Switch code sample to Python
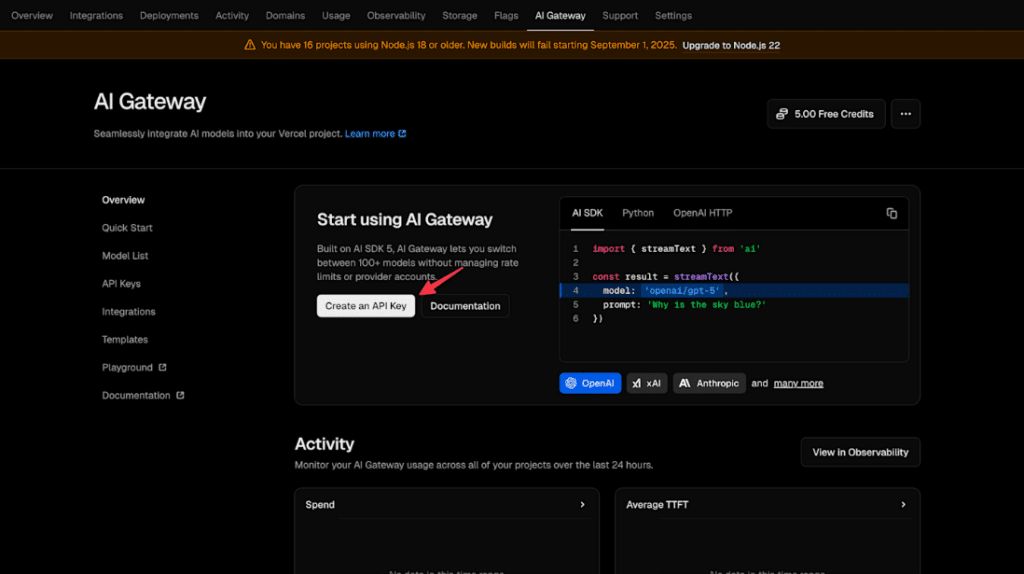This screenshot has width=1024, height=574. pyautogui.click(x=638, y=213)
